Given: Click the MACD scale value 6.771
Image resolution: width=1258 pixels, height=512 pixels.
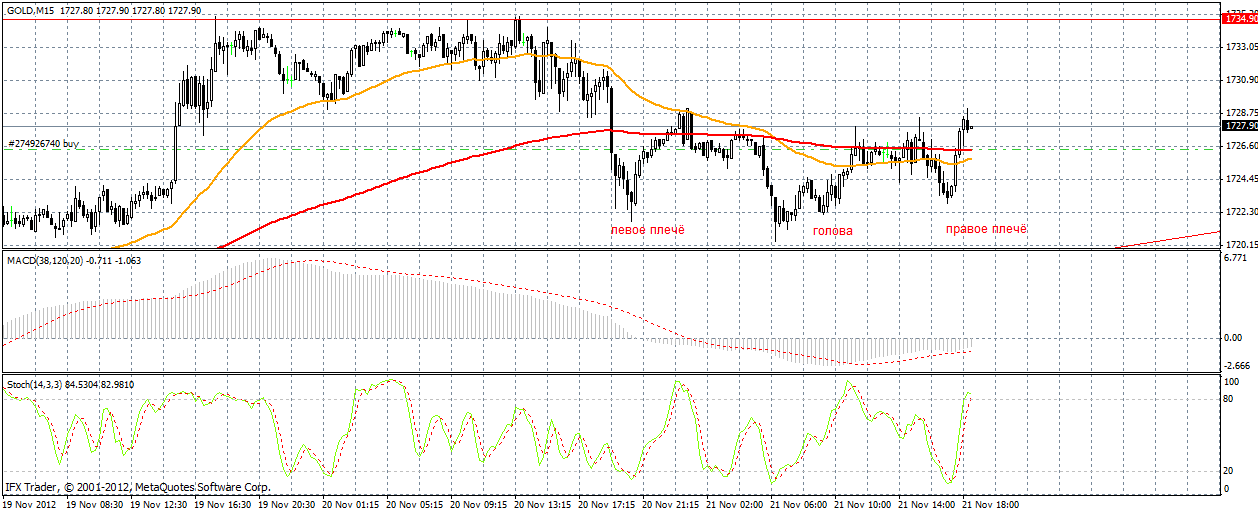Looking at the screenshot, I should pyautogui.click(x=1236, y=258).
